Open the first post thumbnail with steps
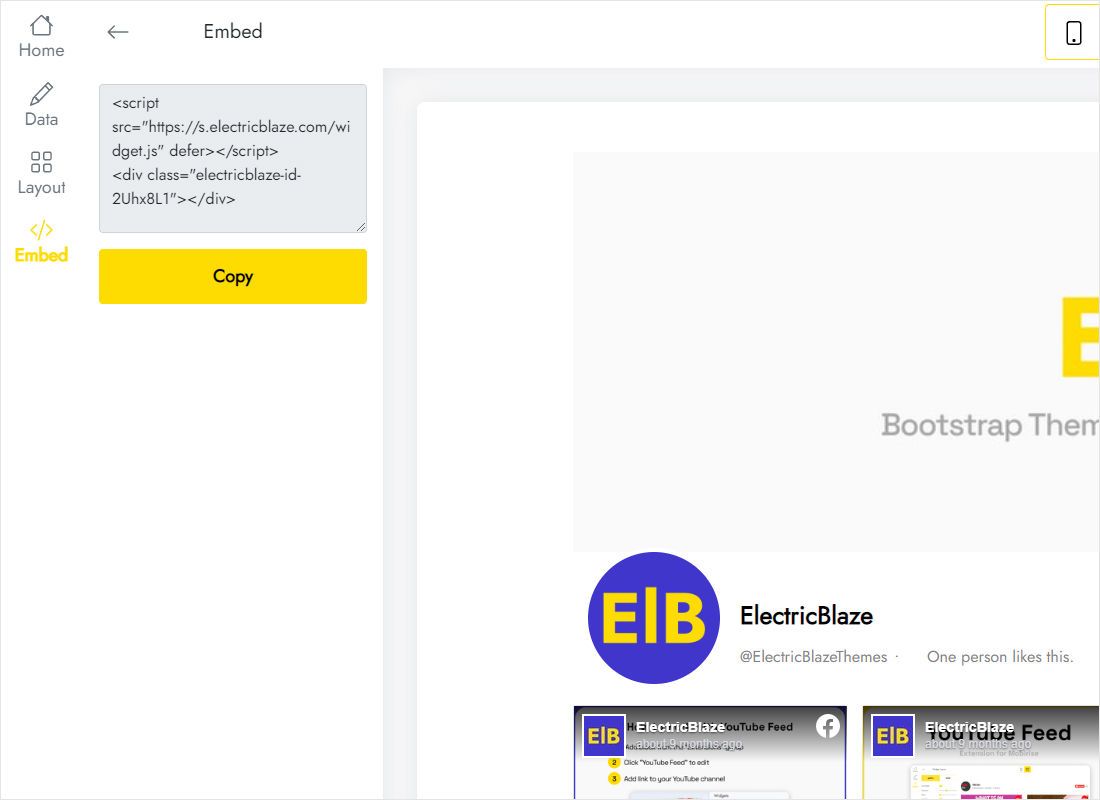Viewport: 1100px width, 800px height. pyautogui.click(x=710, y=753)
